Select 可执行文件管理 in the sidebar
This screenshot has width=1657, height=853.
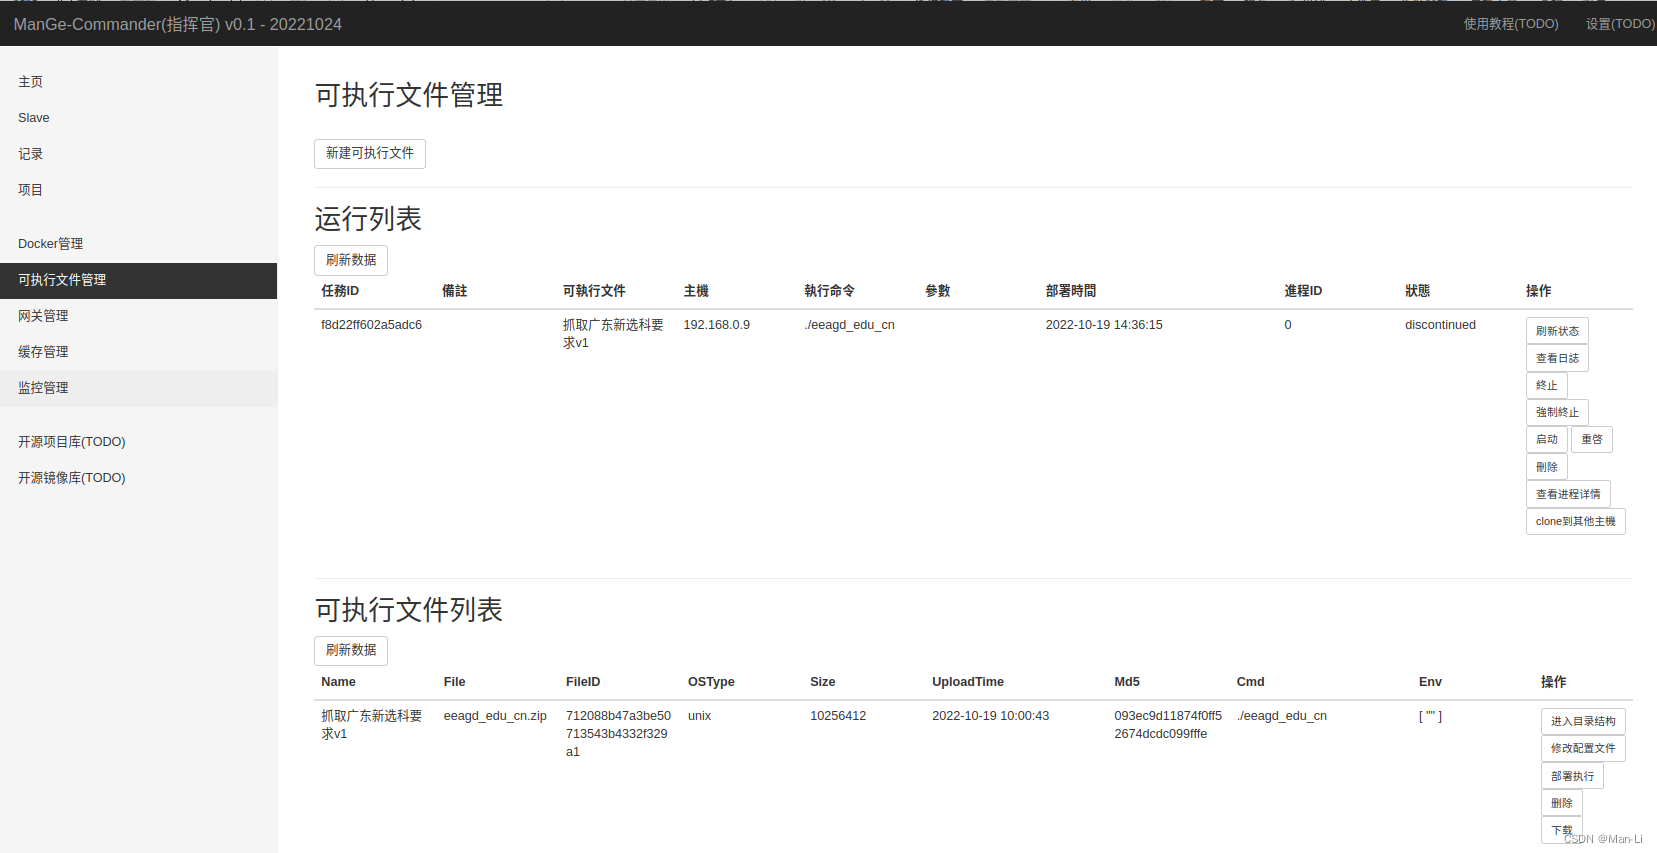(138, 280)
